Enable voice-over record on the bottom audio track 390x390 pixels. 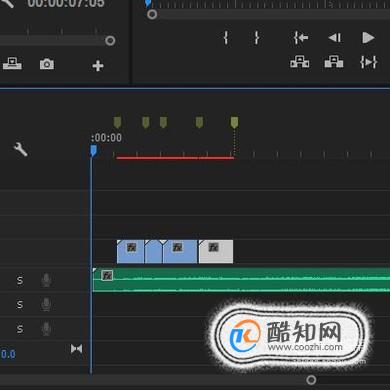(46, 329)
